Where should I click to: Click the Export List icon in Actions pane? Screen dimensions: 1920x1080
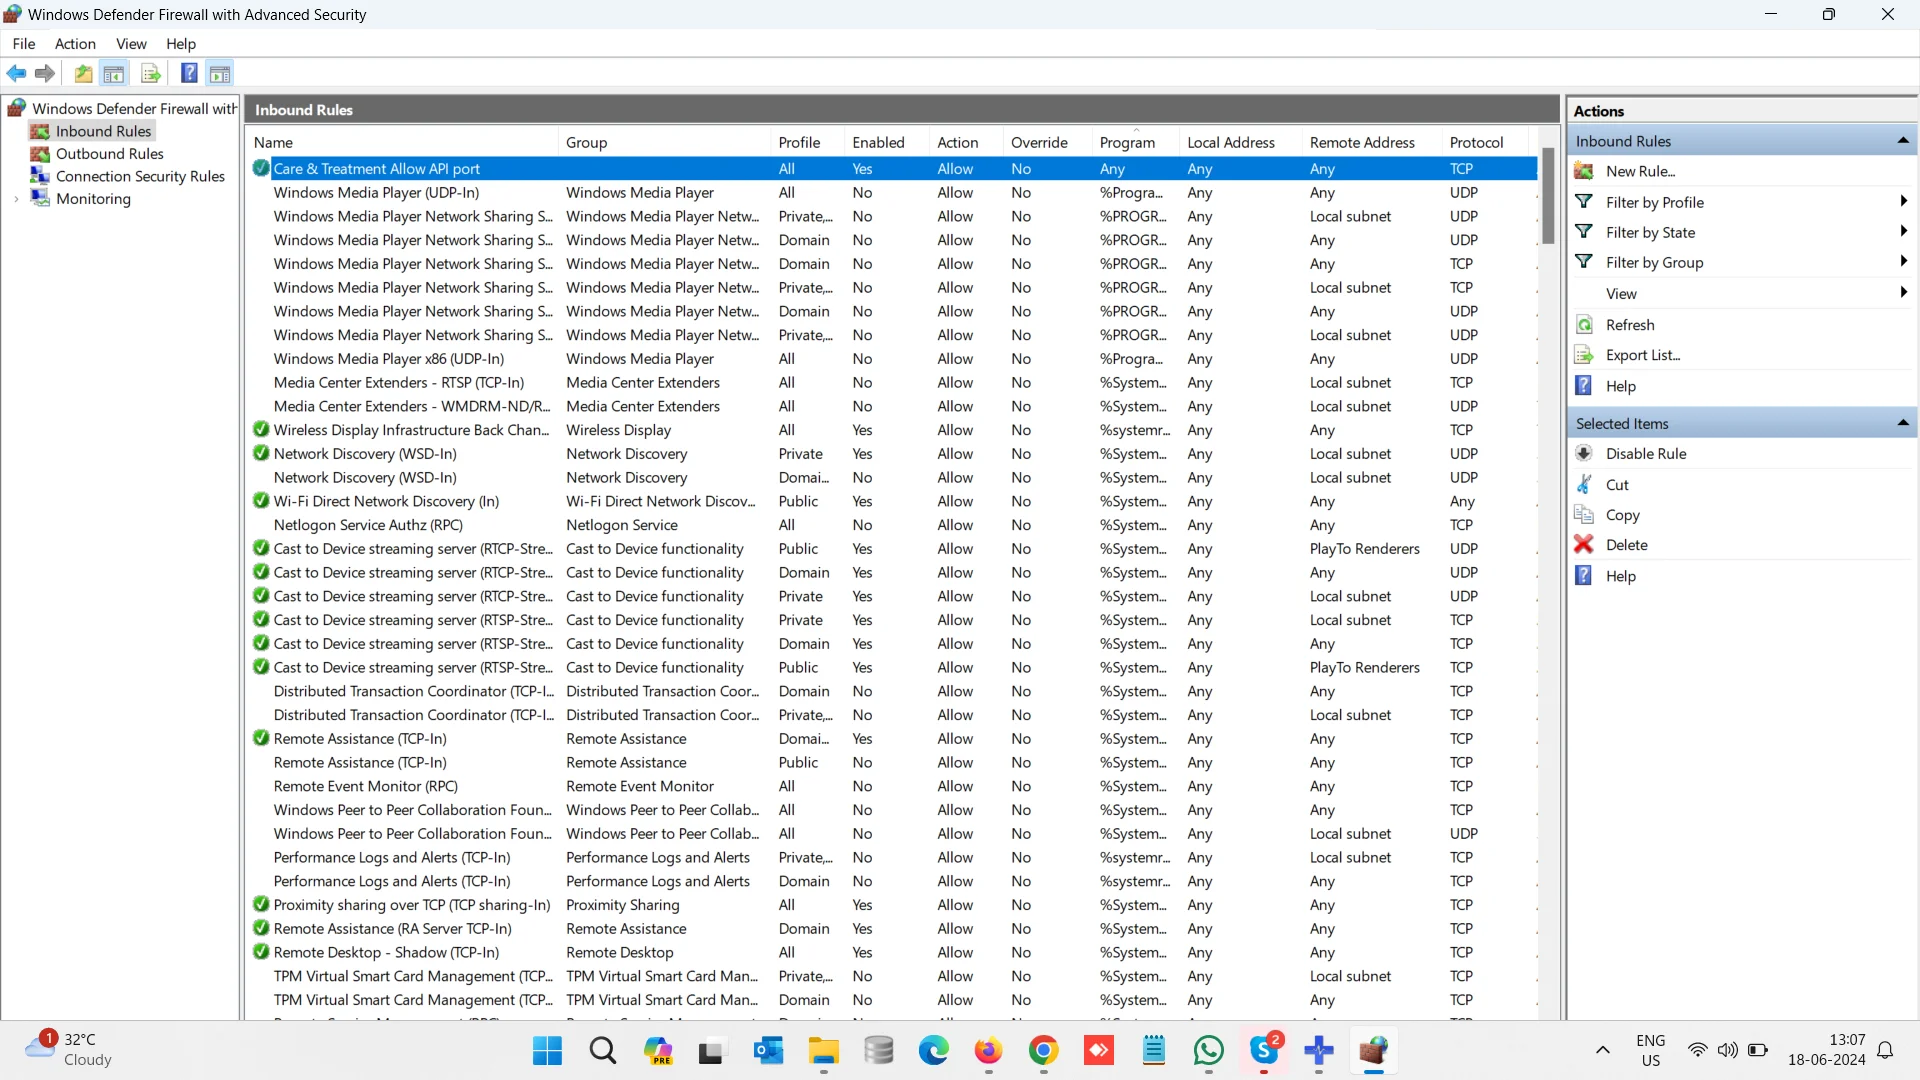coord(1584,355)
